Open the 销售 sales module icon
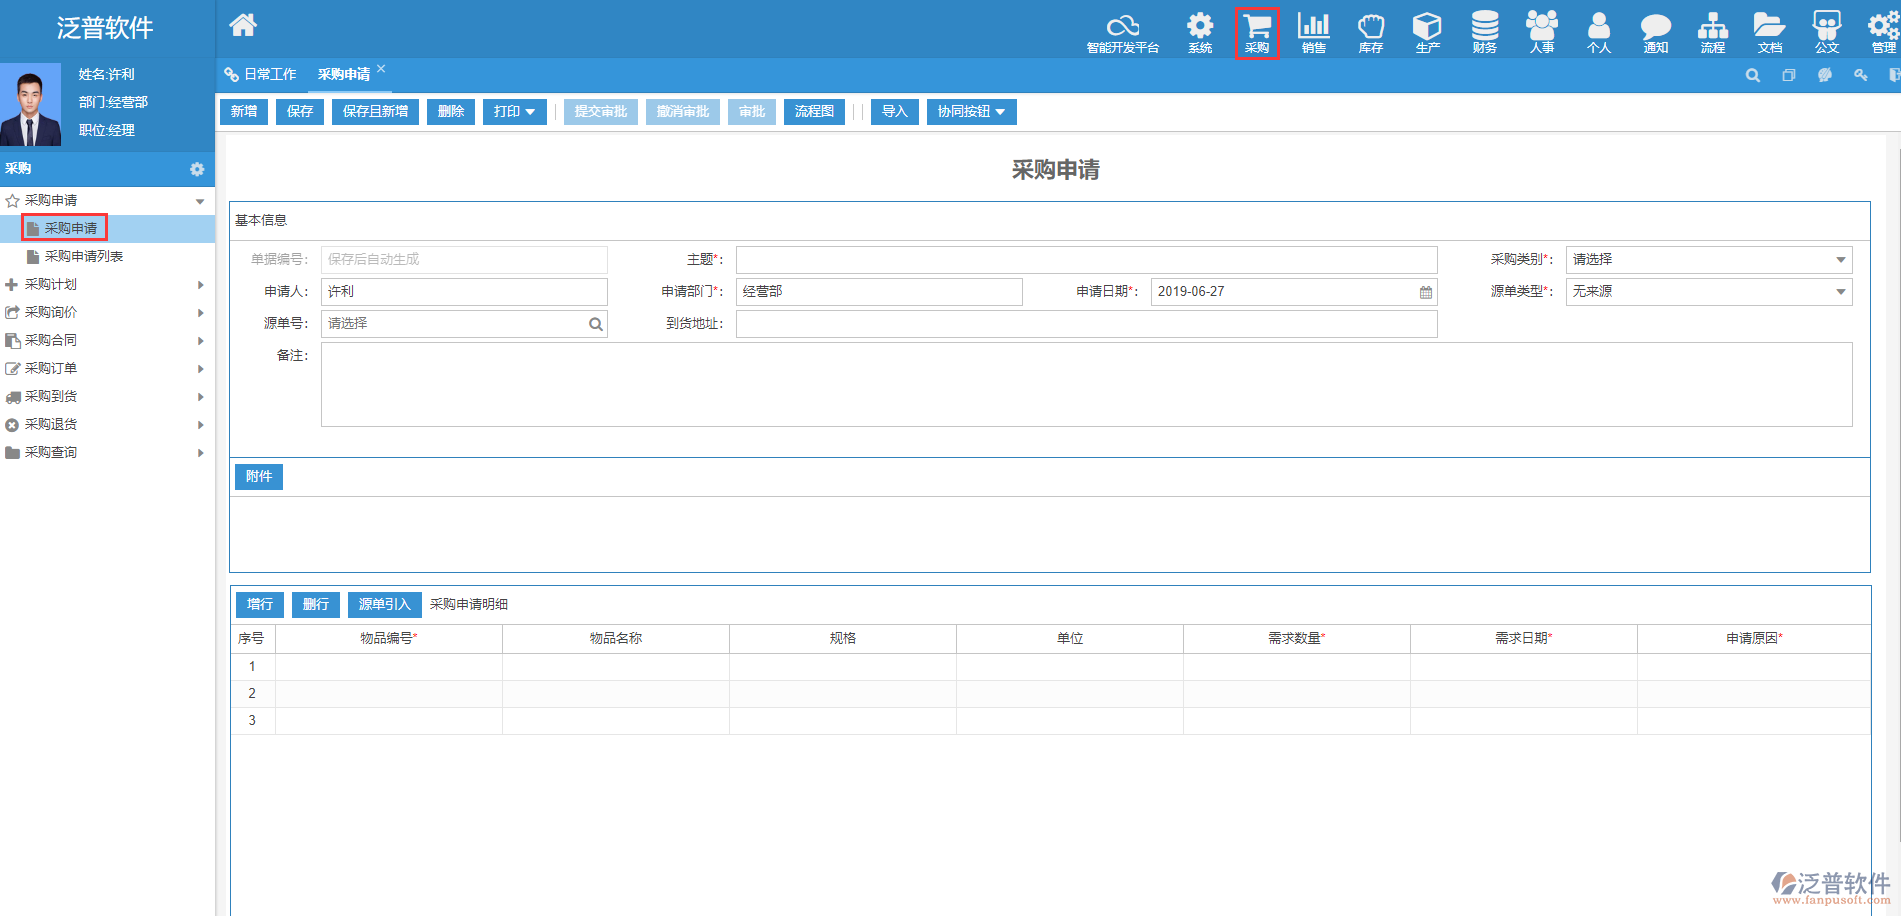The height and width of the screenshot is (916, 1901). coord(1313,32)
